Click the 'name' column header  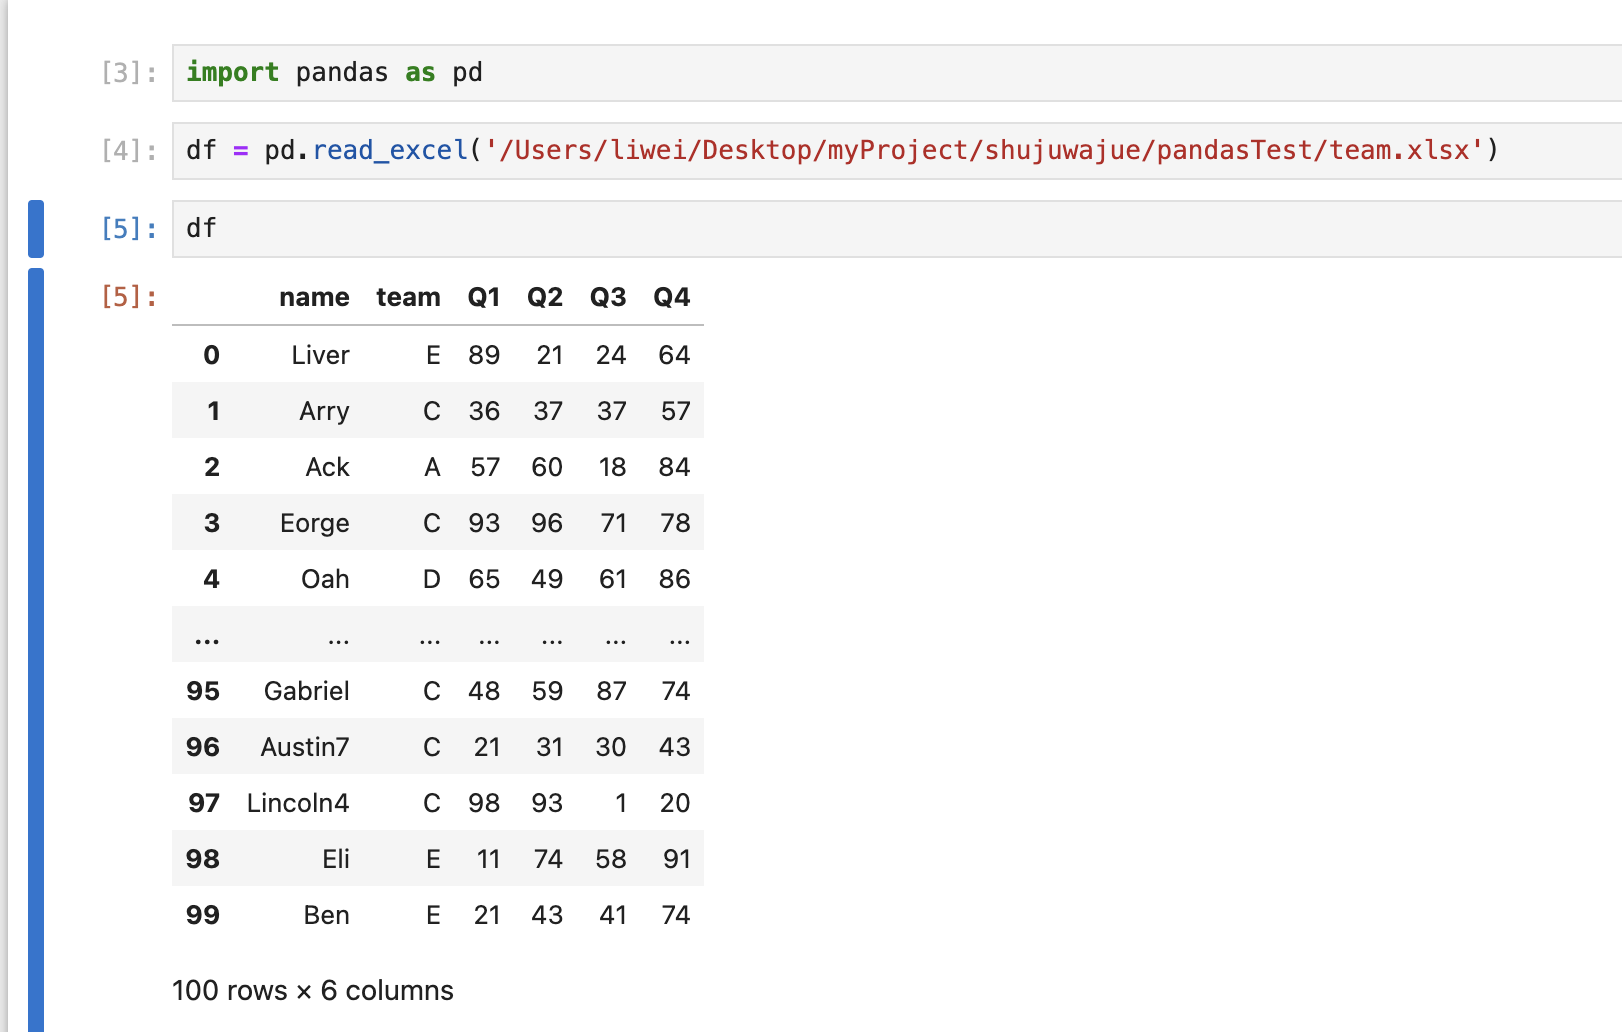coord(314,297)
